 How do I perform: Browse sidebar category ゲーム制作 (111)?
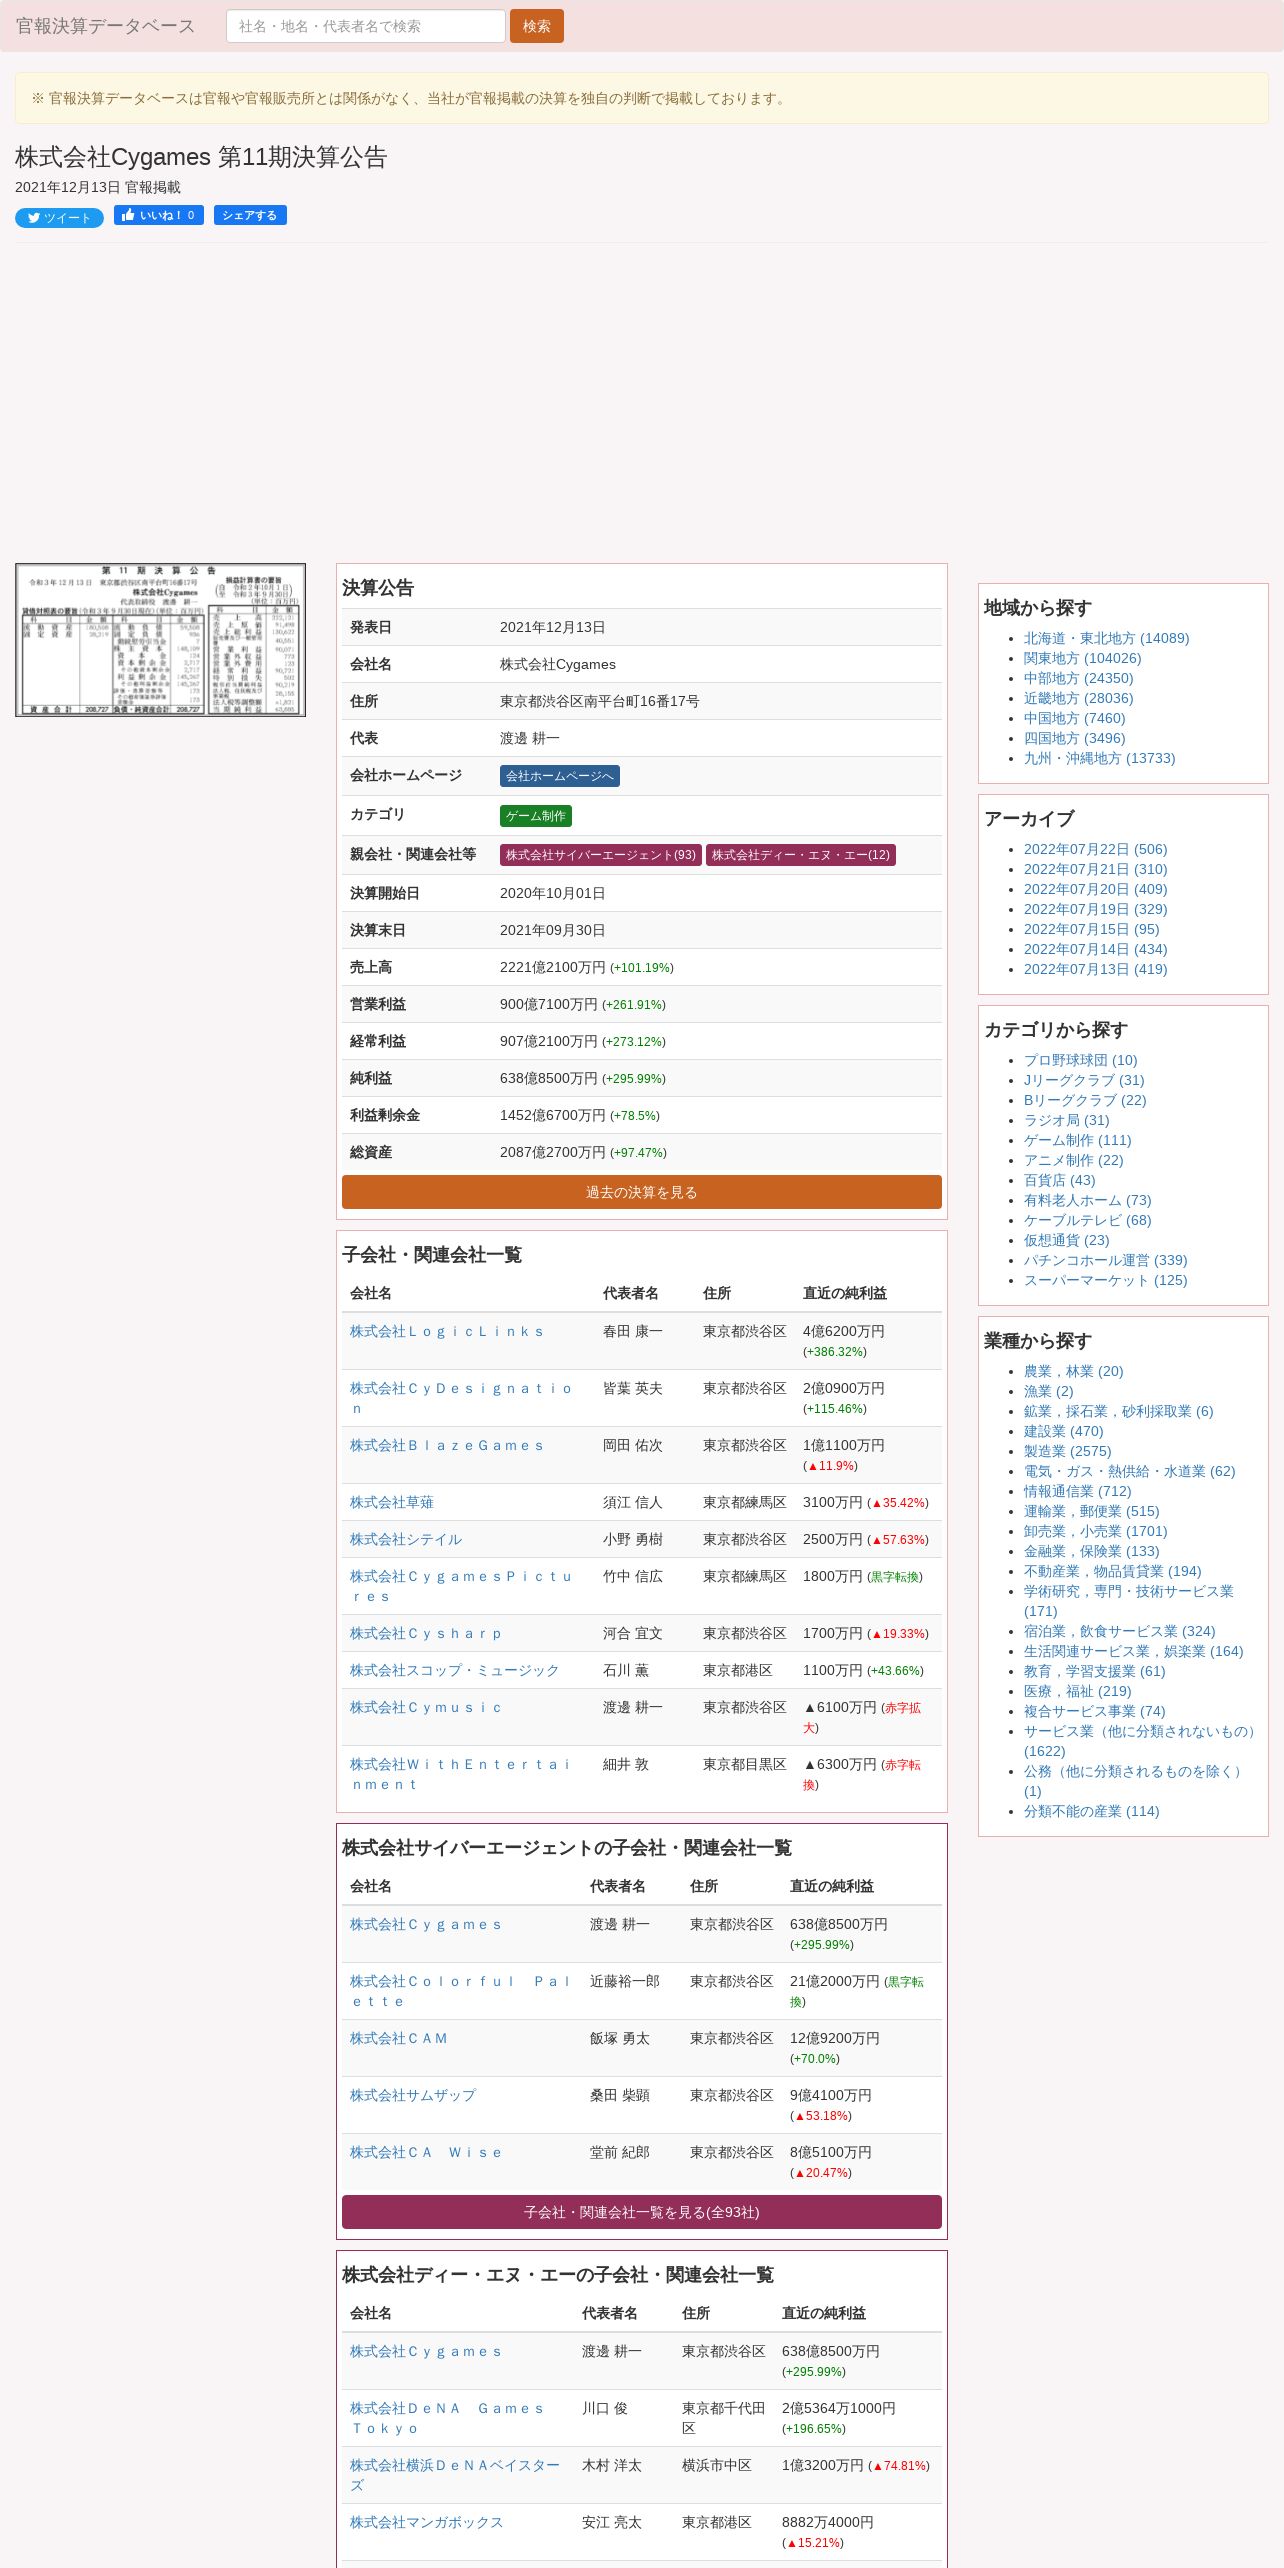(1078, 1140)
